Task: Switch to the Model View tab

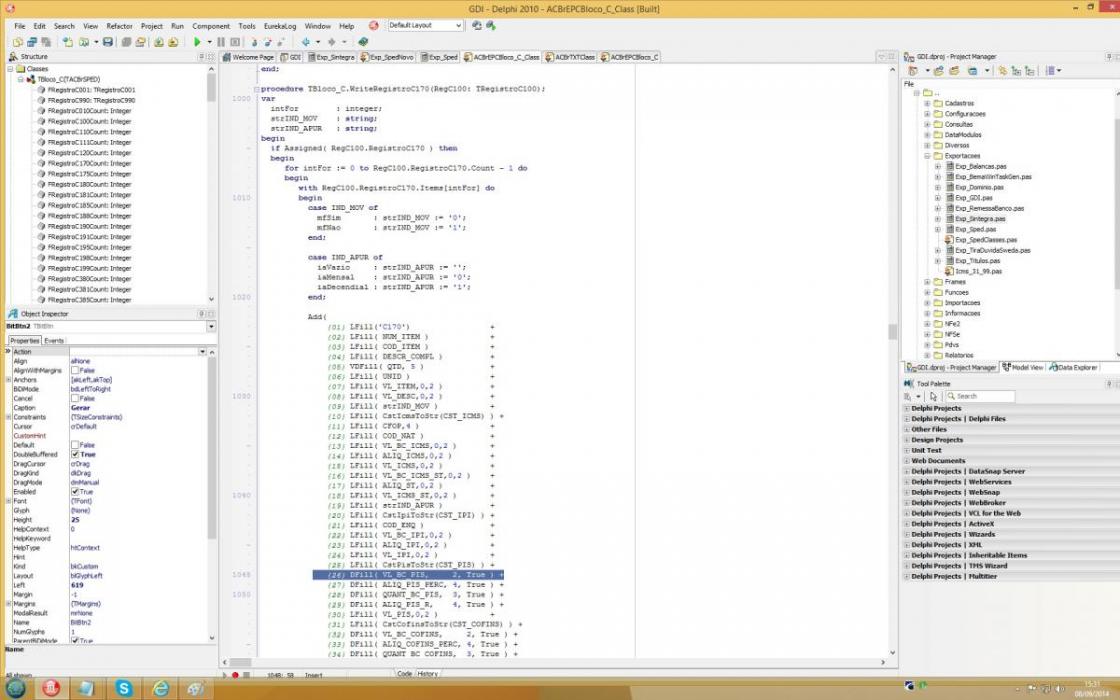Action: coord(1022,367)
